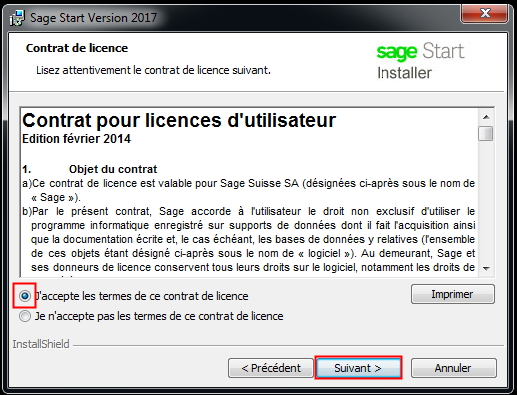Click the "Contrat de licence" header title
517x395 pixels.
(x=77, y=48)
